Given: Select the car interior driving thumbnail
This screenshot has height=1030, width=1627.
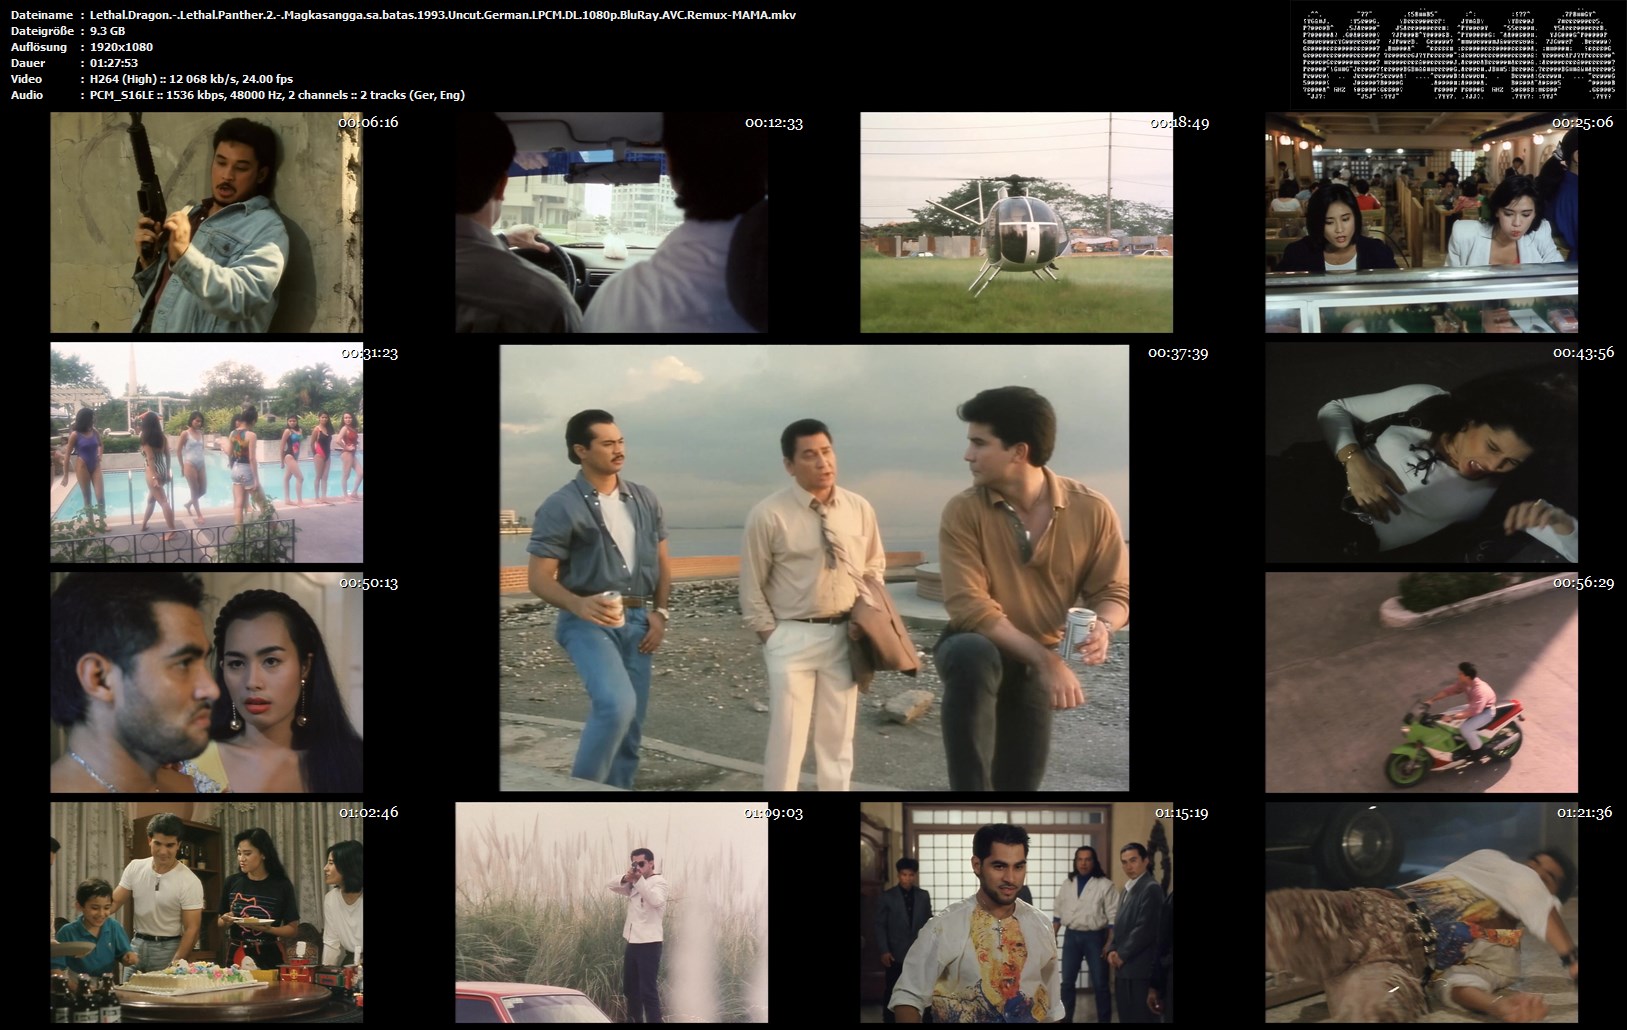Looking at the screenshot, I should [612, 222].
